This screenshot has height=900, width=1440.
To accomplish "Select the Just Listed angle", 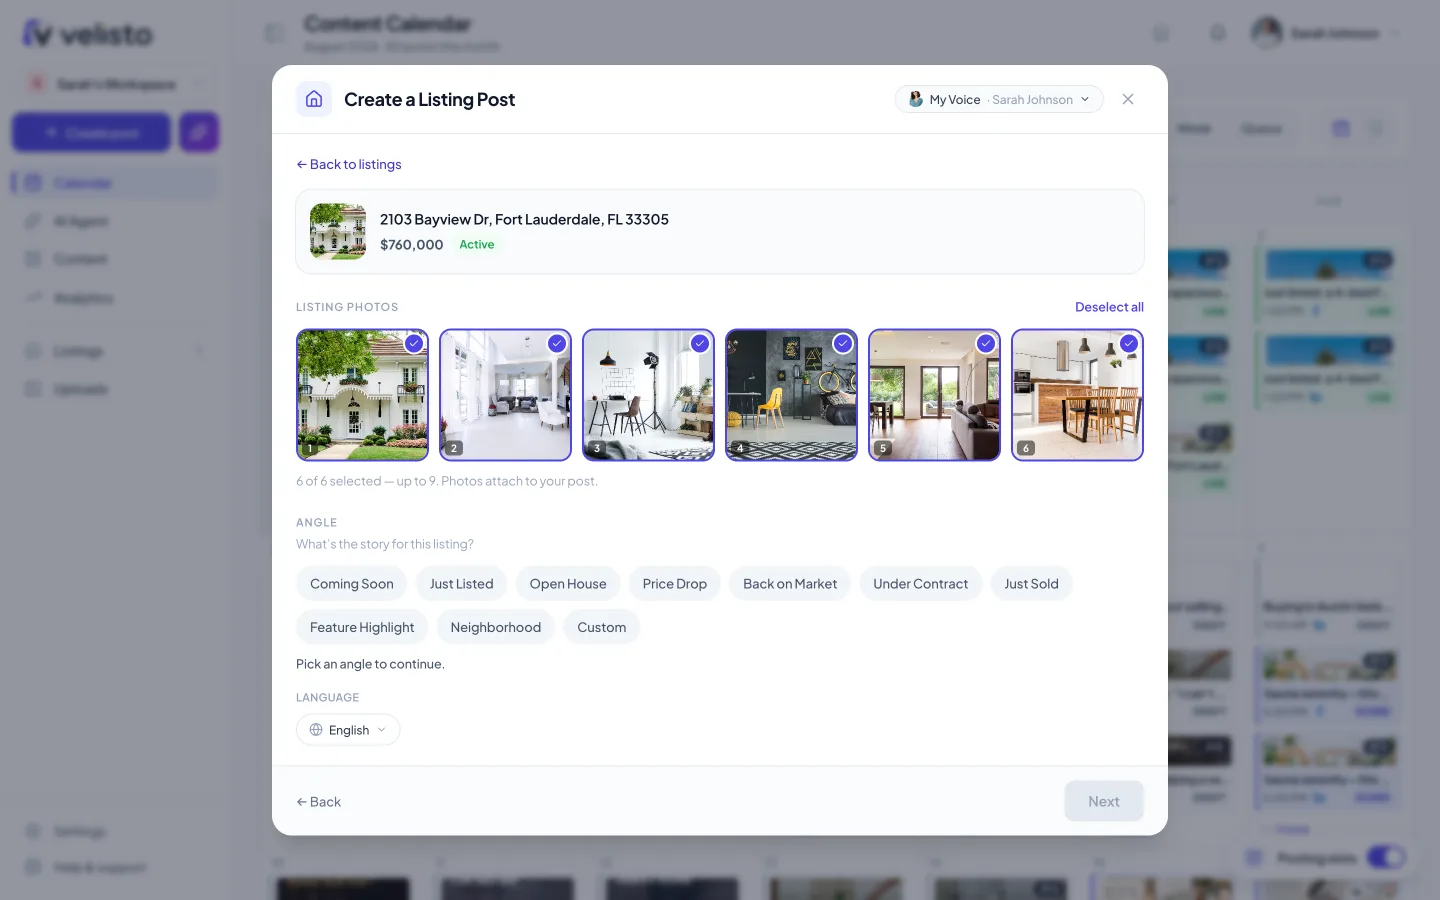I will point(461,584).
